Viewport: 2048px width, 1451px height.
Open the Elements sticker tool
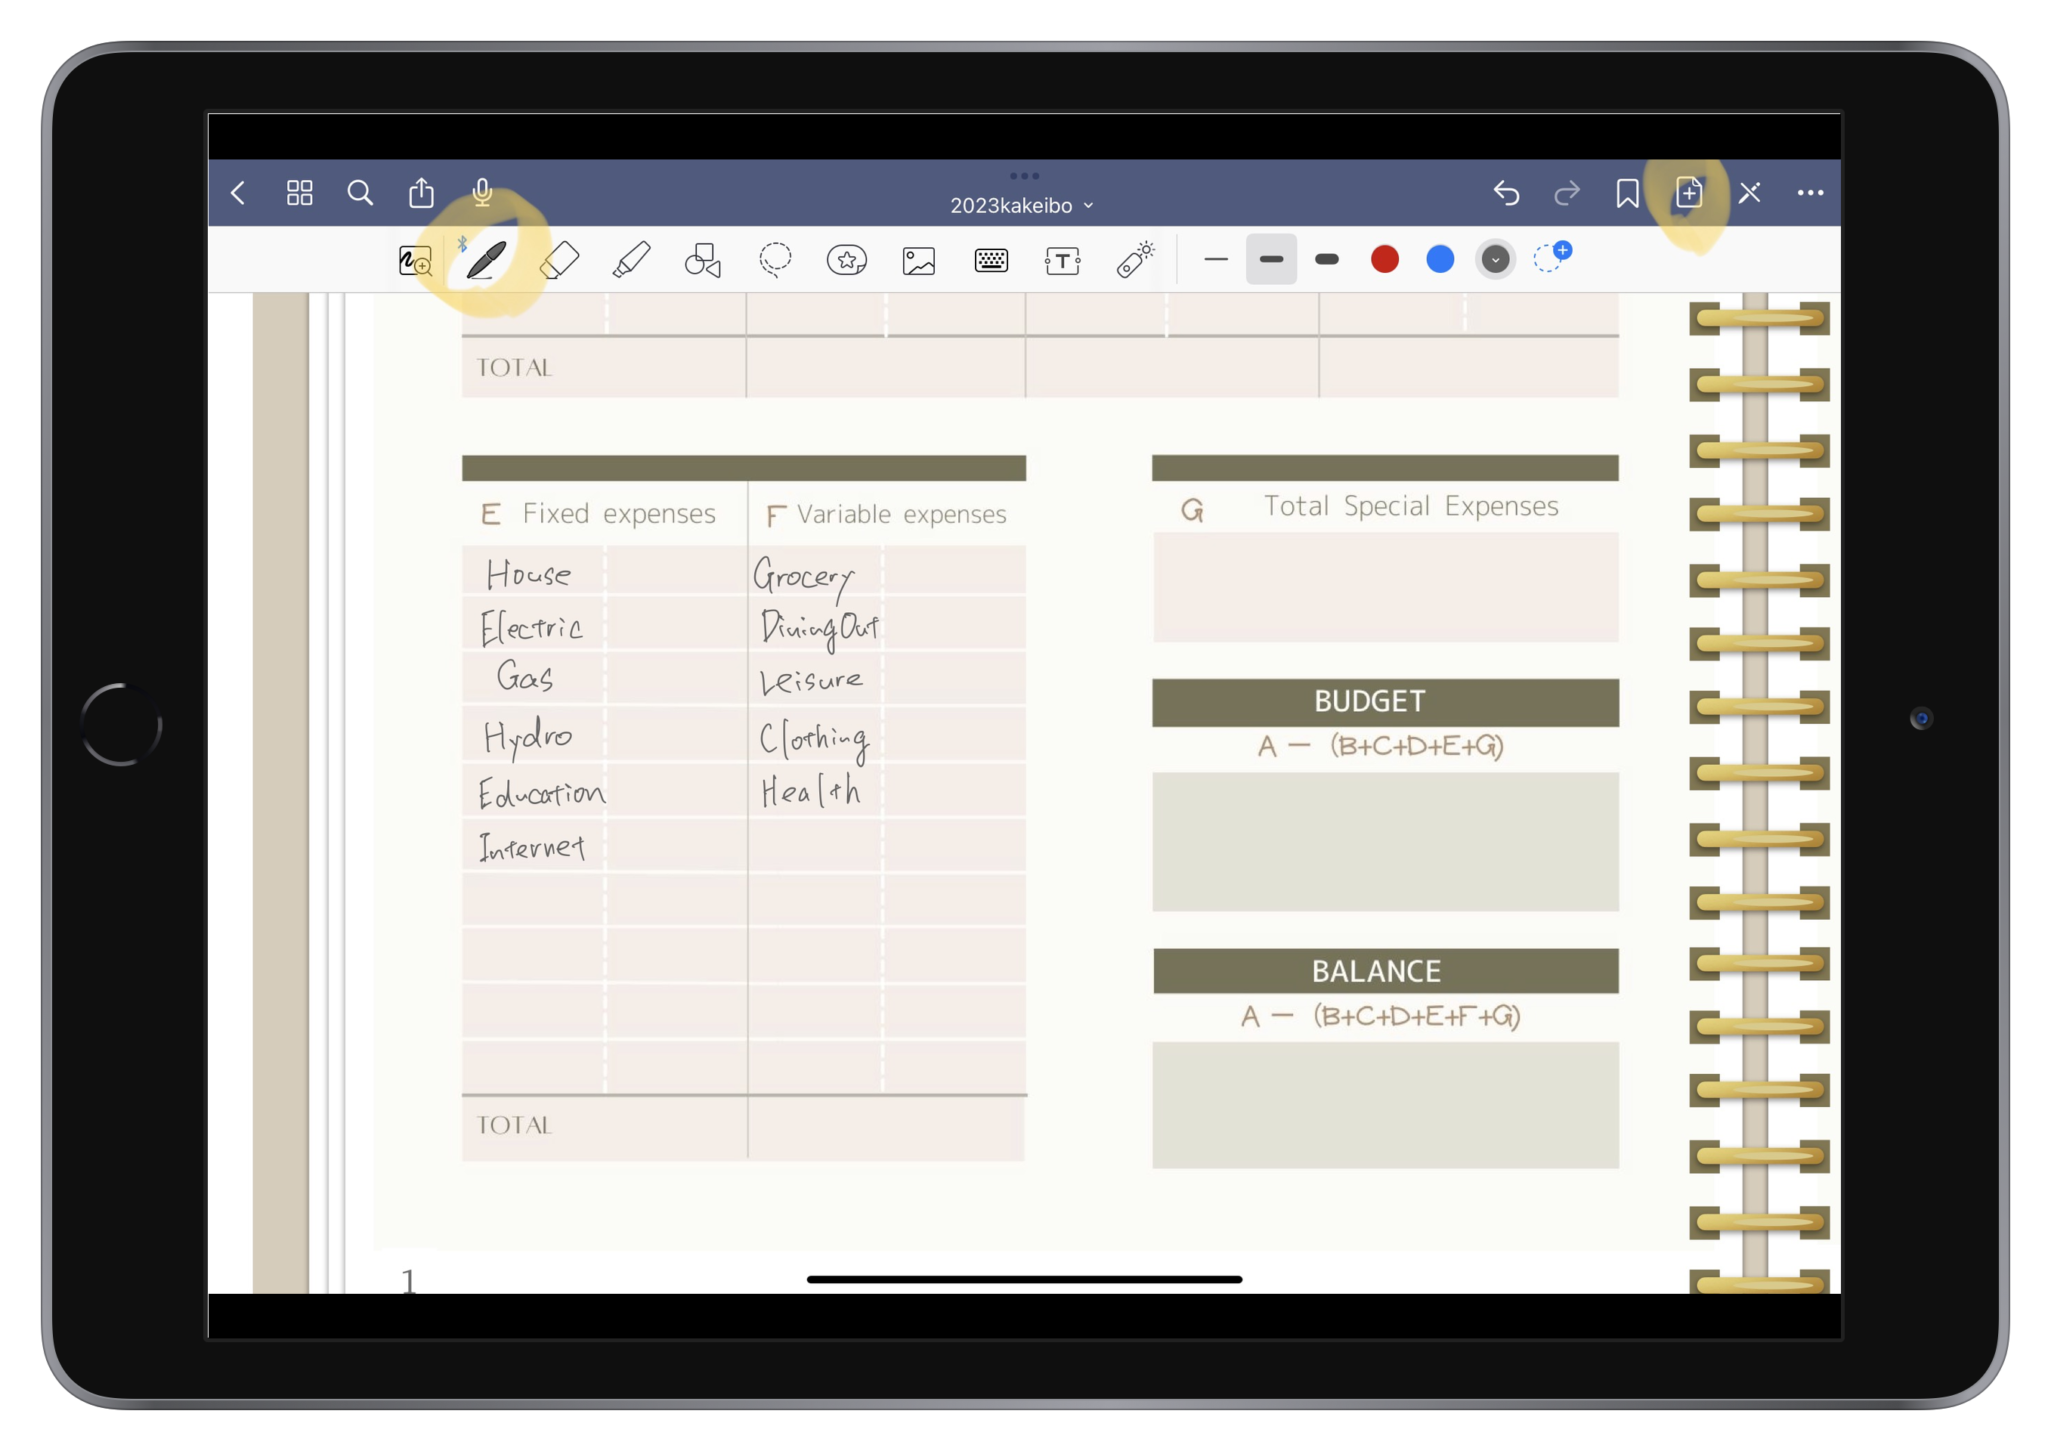846,259
